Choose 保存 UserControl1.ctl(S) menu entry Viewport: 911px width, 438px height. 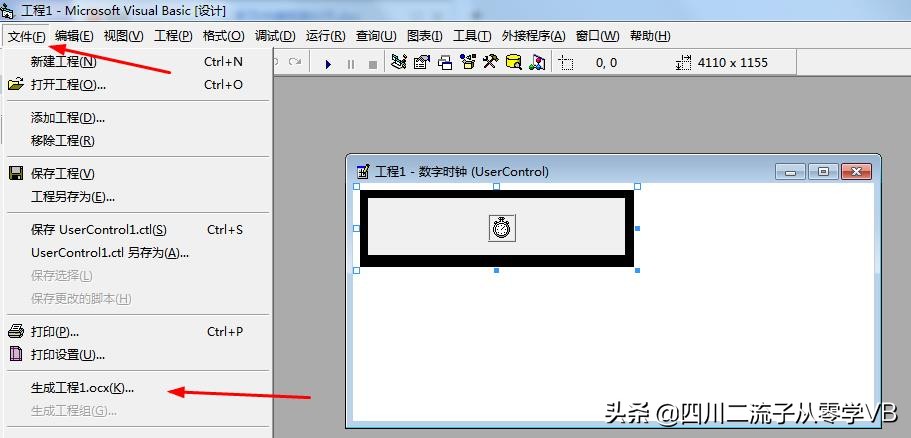(x=138, y=229)
